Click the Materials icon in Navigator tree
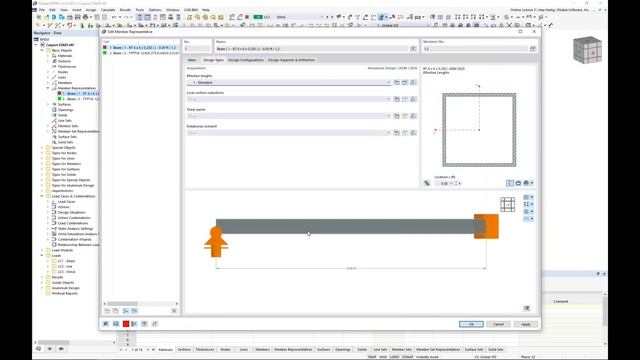The image size is (640, 360). pyautogui.click(x=54, y=56)
